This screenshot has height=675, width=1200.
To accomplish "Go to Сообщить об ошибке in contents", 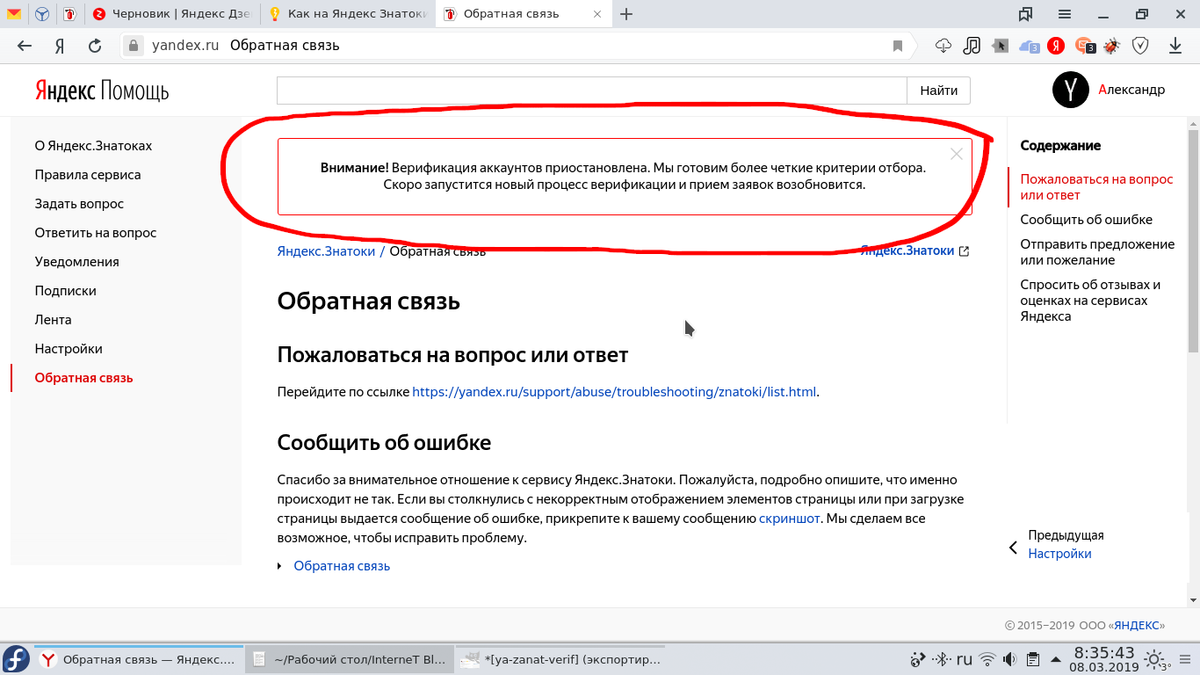I will (x=1086, y=220).
